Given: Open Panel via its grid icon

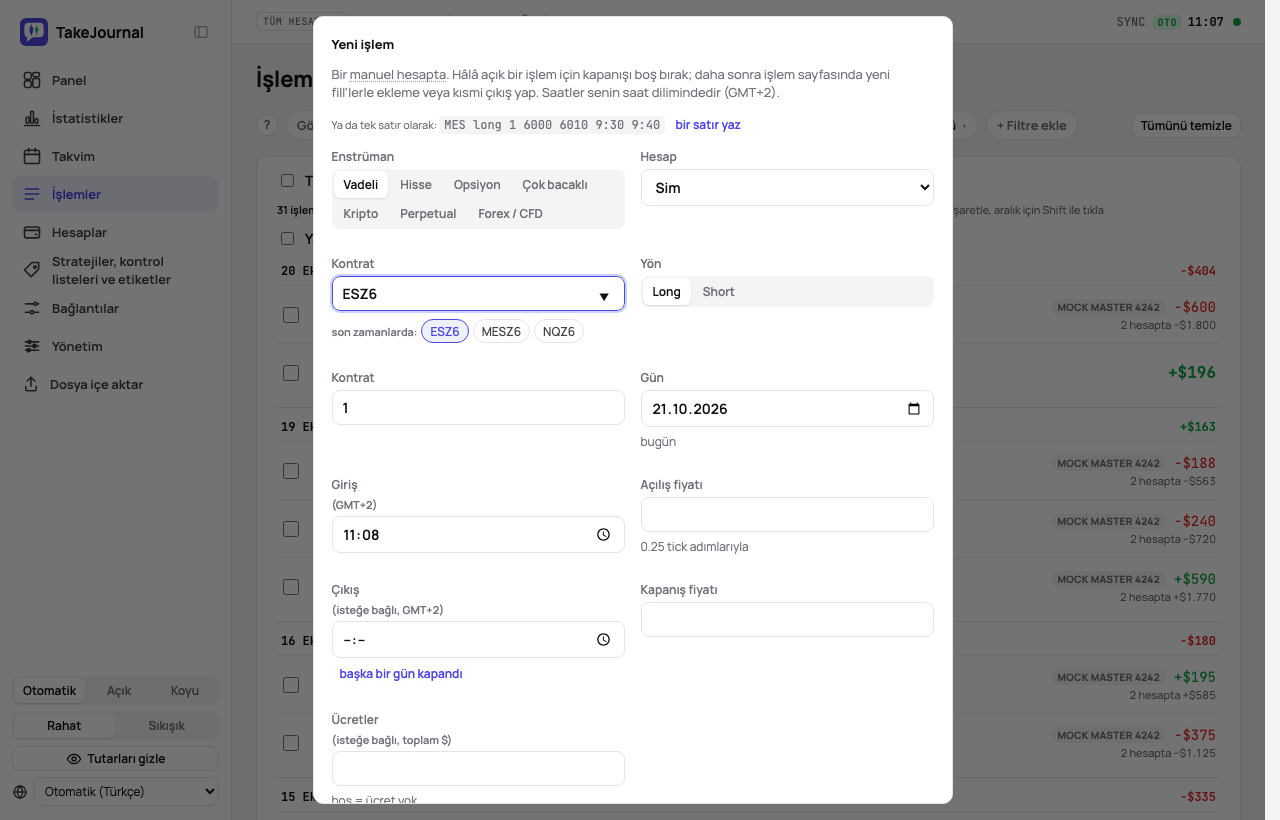Looking at the screenshot, I should tap(32, 80).
